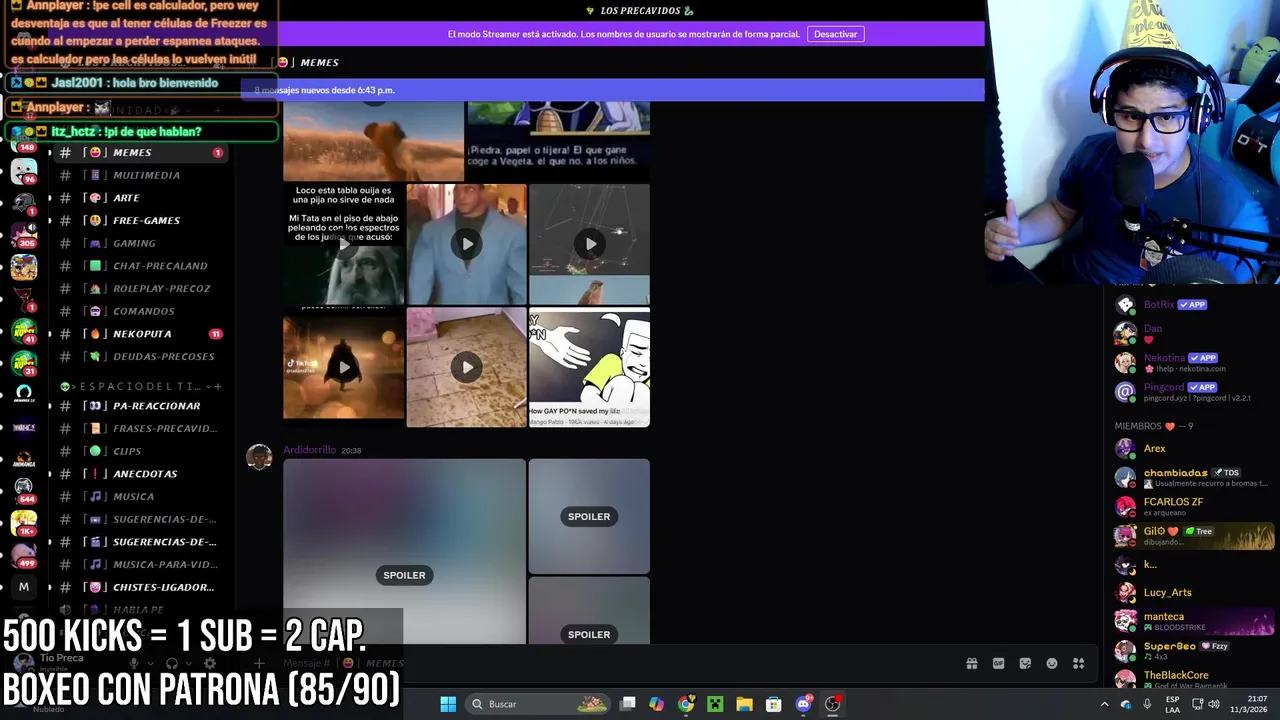Open the server icon with badge 499

pyautogui.click(x=24, y=555)
